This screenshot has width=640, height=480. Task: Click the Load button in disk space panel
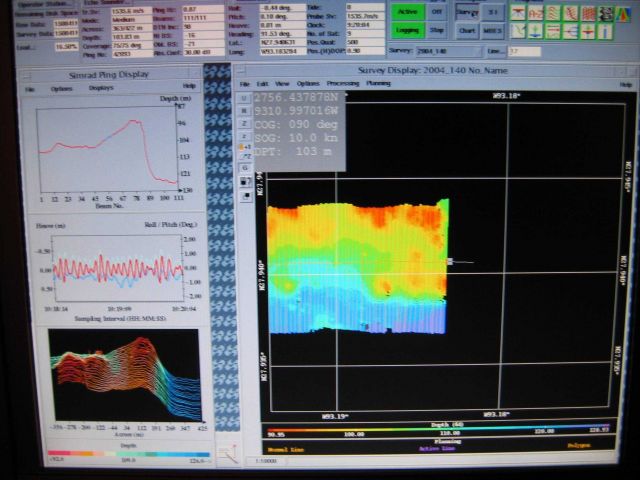pos(25,48)
